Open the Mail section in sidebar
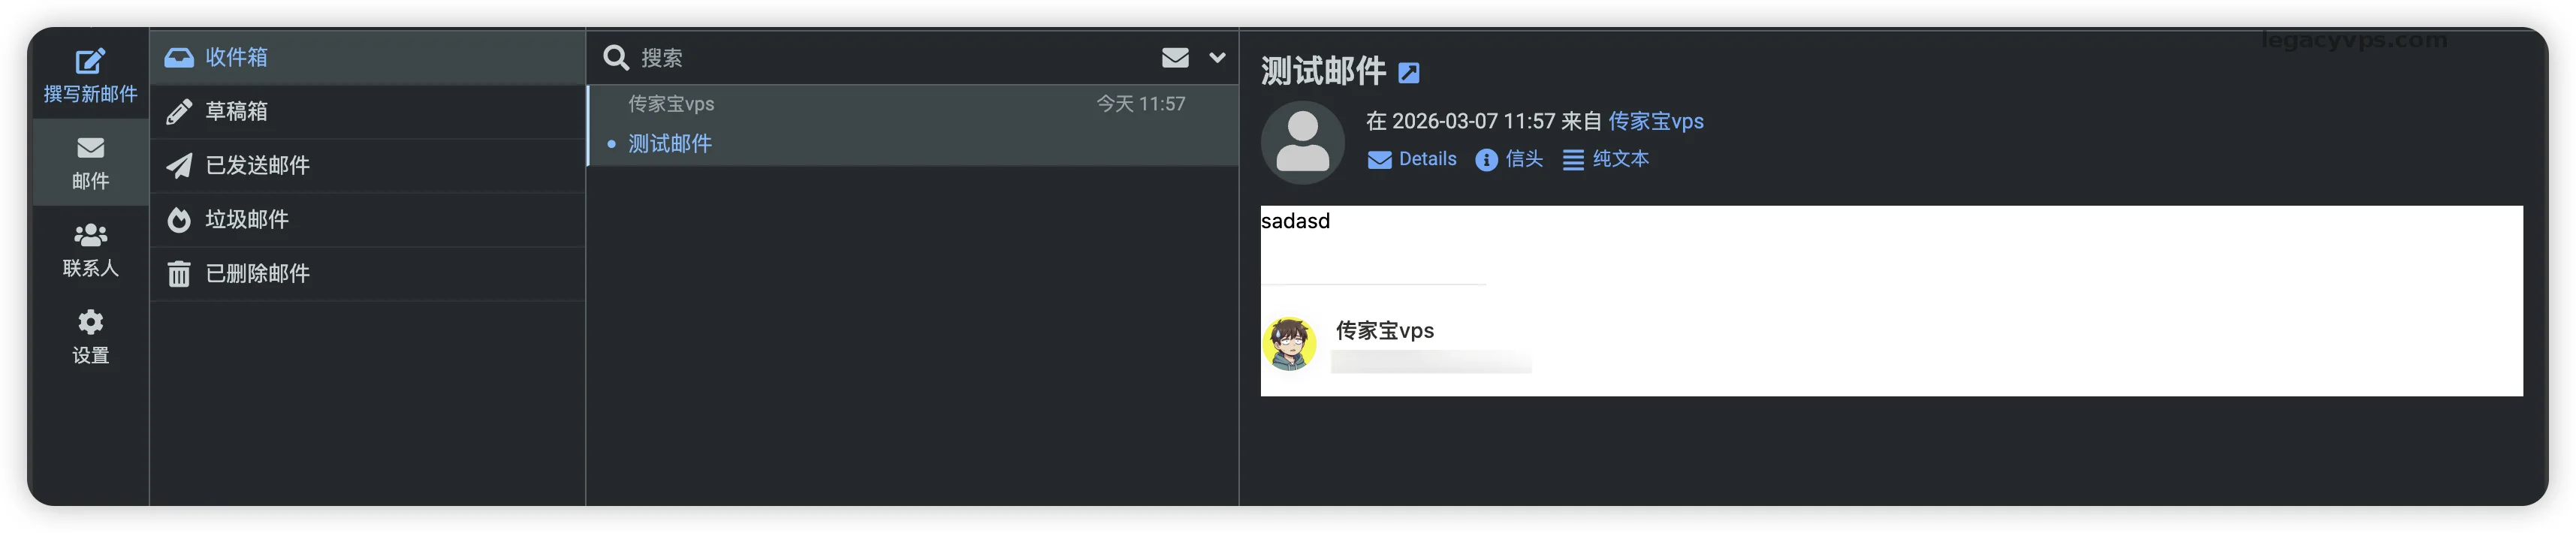 90,162
